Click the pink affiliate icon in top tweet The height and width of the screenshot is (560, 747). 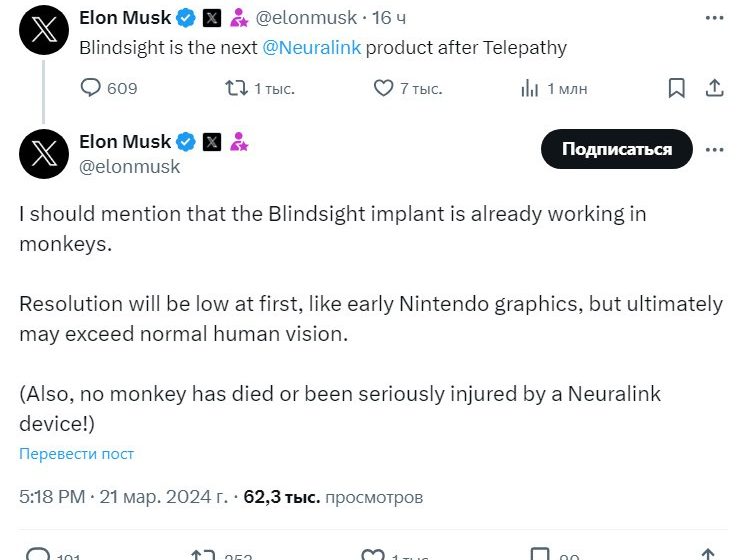pos(239,18)
